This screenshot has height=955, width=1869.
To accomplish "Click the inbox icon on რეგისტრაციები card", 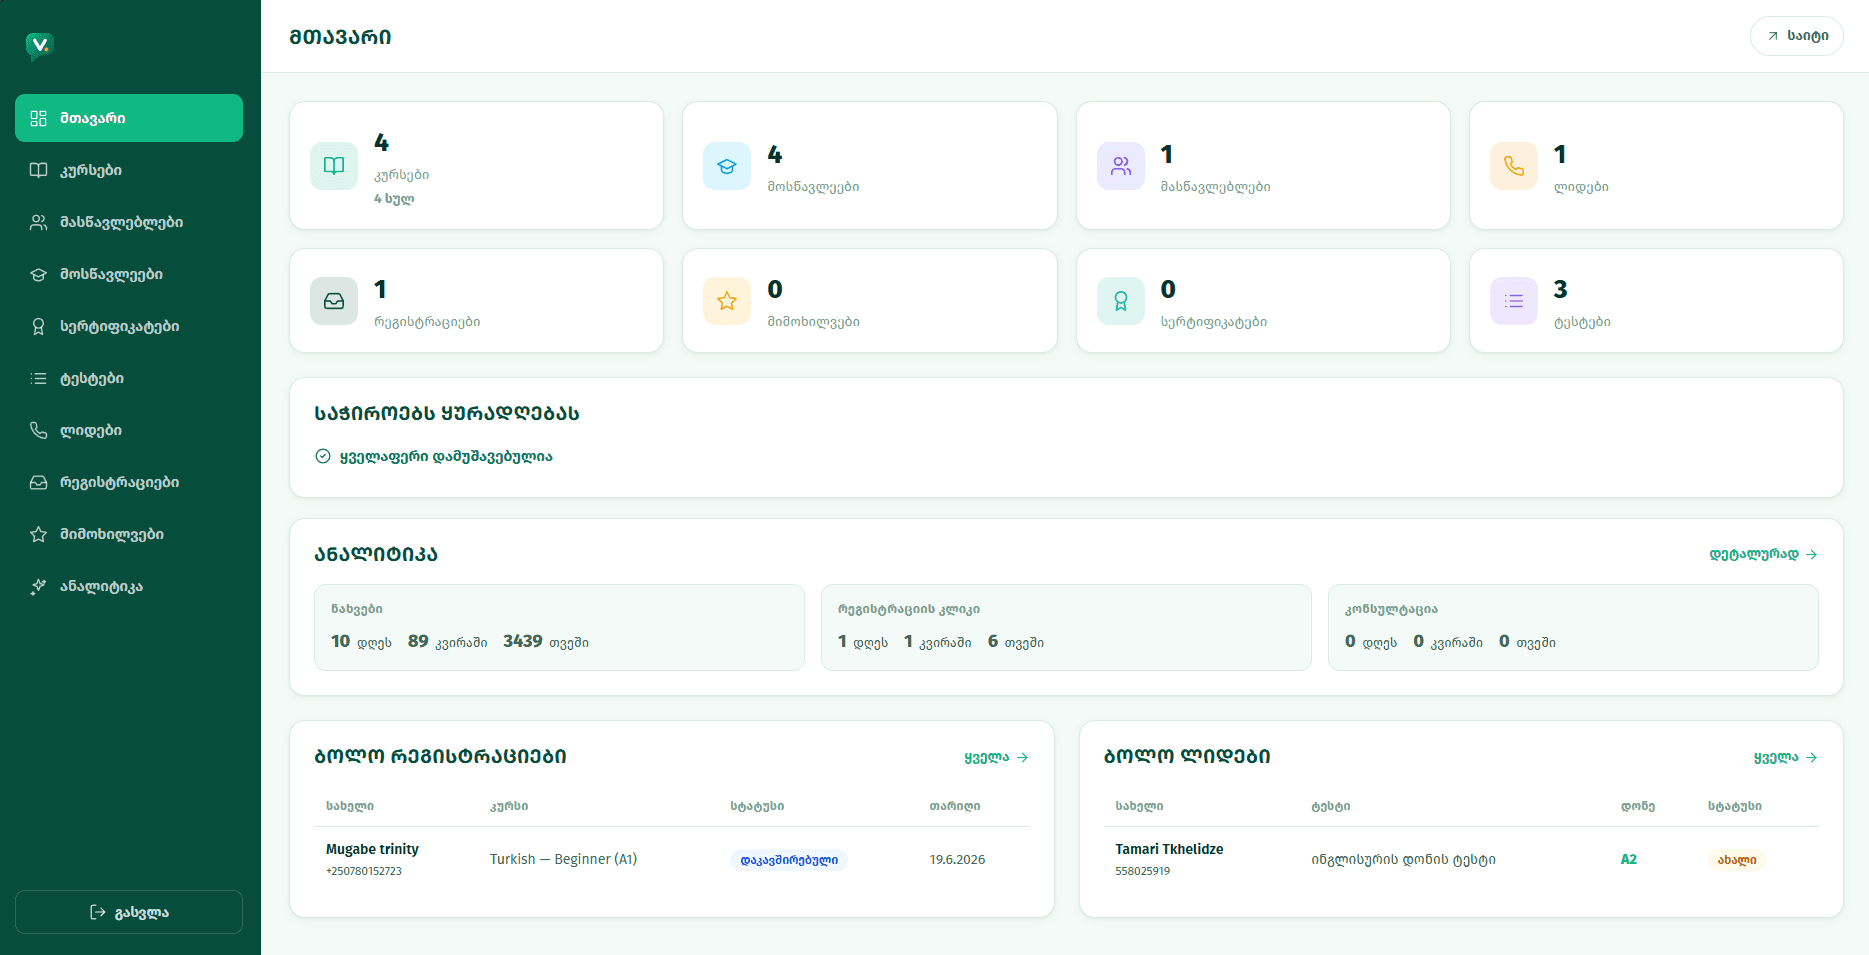I will [x=334, y=301].
